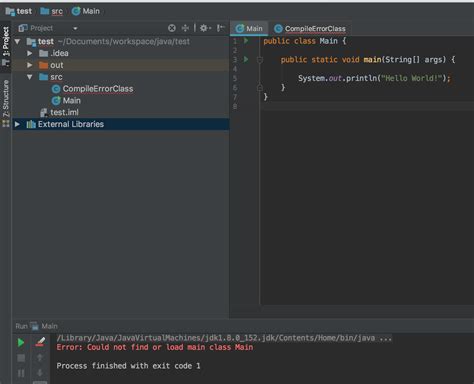The image size is (474, 384).
Task: Open the Project panel settings gear
Action: coord(204,28)
